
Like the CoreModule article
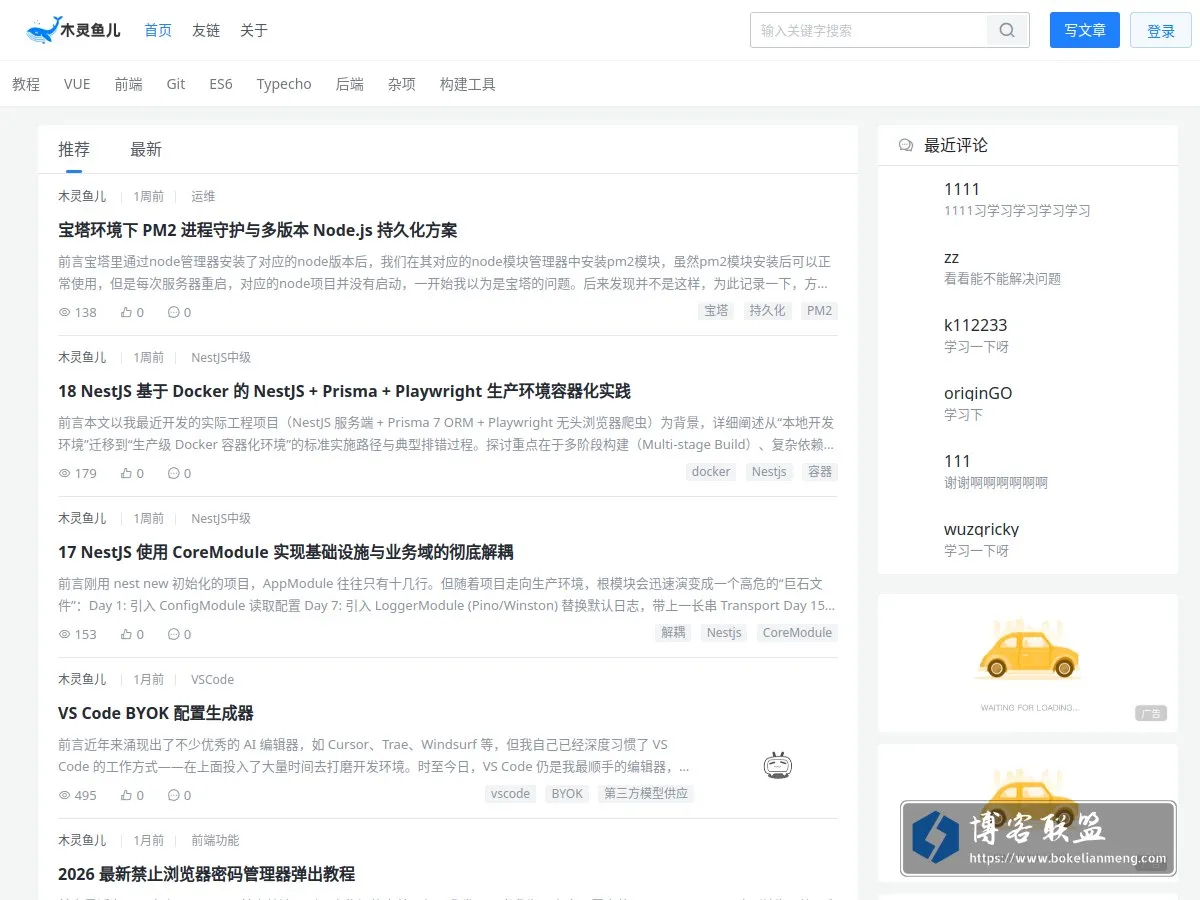point(126,634)
